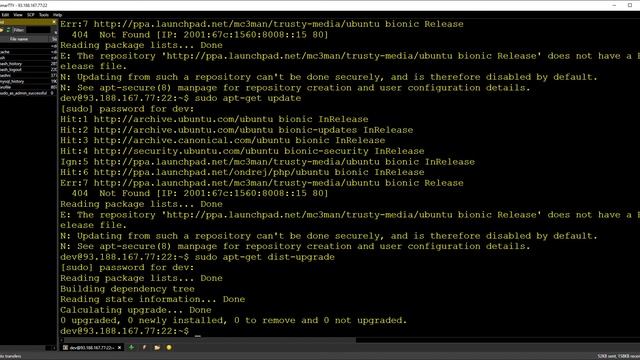Click the 'sudo apt-get update' command line

(x=248, y=98)
